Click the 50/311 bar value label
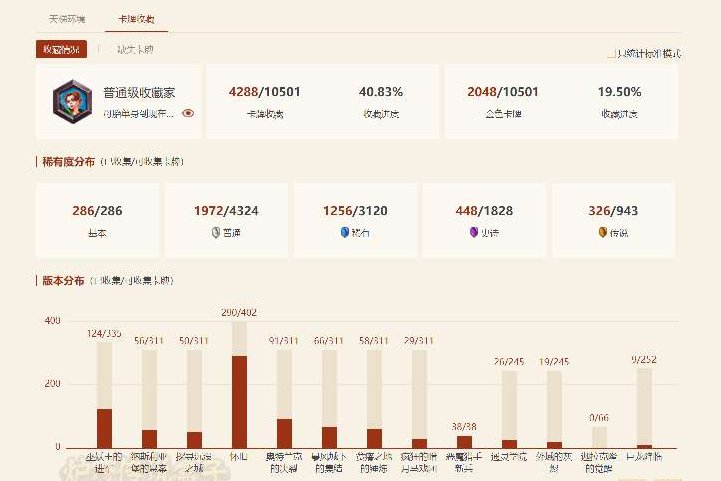This screenshot has width=721, height=481. click(x=194, y=341)
